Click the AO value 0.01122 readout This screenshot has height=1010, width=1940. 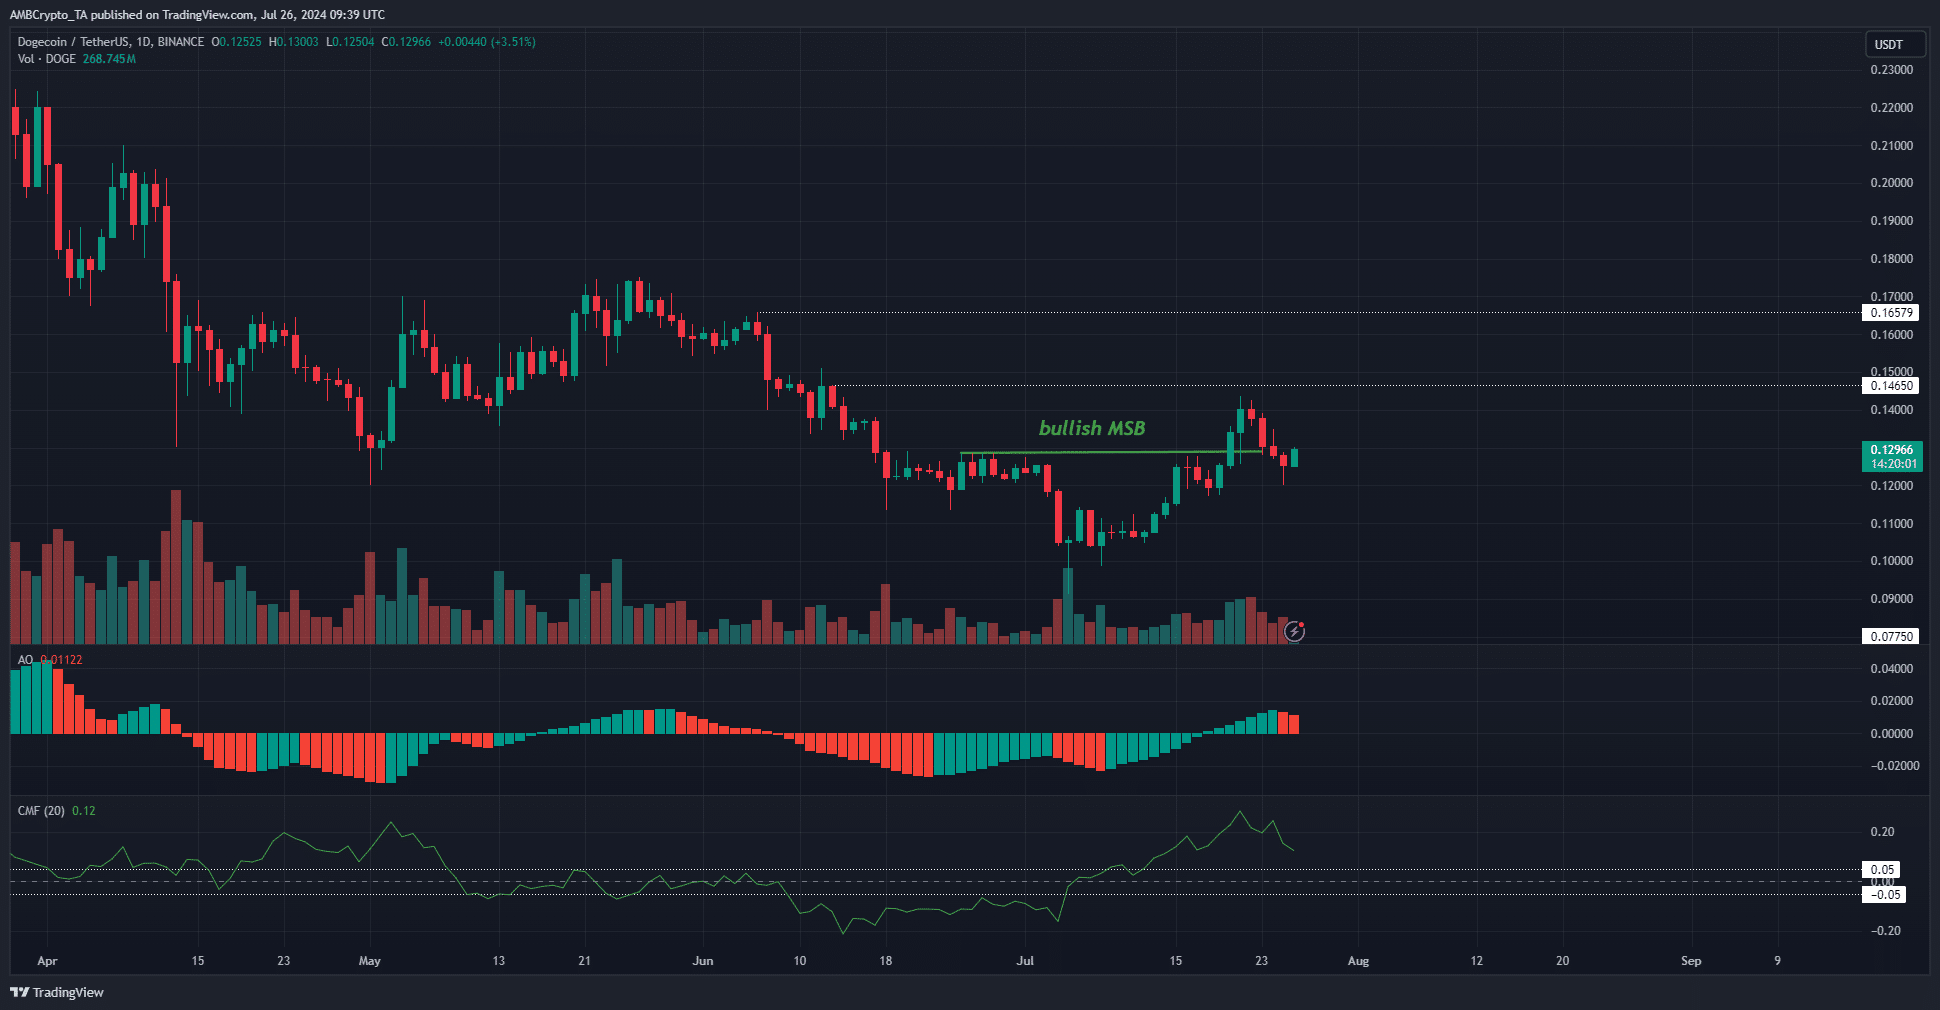click(61, 660)
